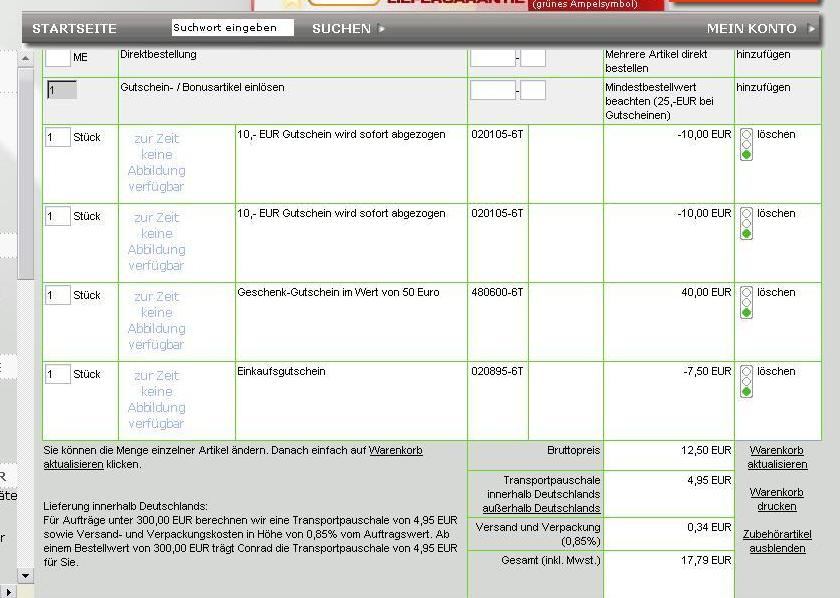Click quantity field of second 10,- EUR Gutschein
The width and height of the screenshot is (840, 598).
58,216
